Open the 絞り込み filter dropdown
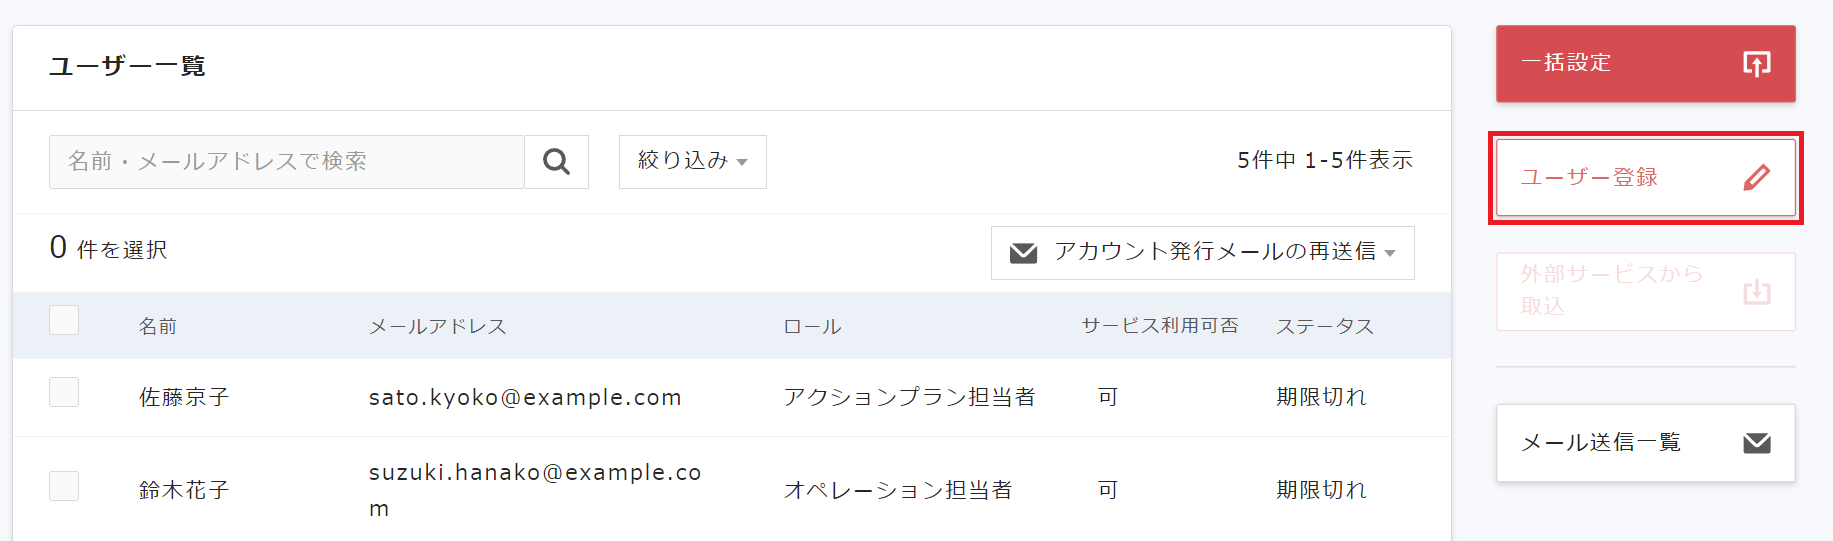The image size is (1833, 541). tap(692, 162)
